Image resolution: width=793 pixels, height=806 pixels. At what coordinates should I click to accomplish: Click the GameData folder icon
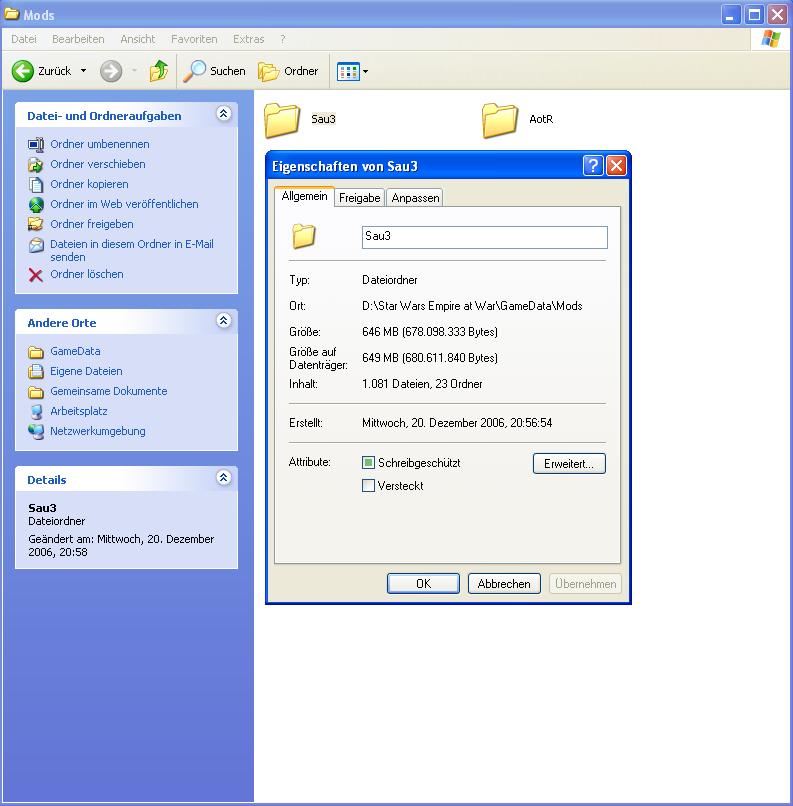tap(36, 352)
